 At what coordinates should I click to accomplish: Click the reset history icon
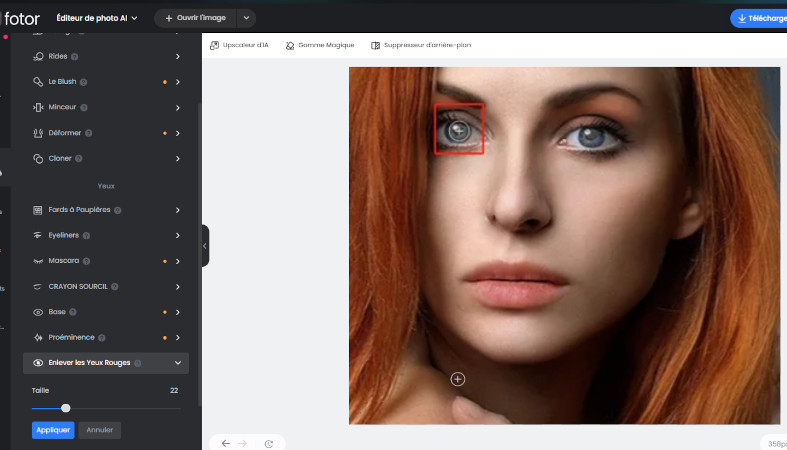coord(269,444)
